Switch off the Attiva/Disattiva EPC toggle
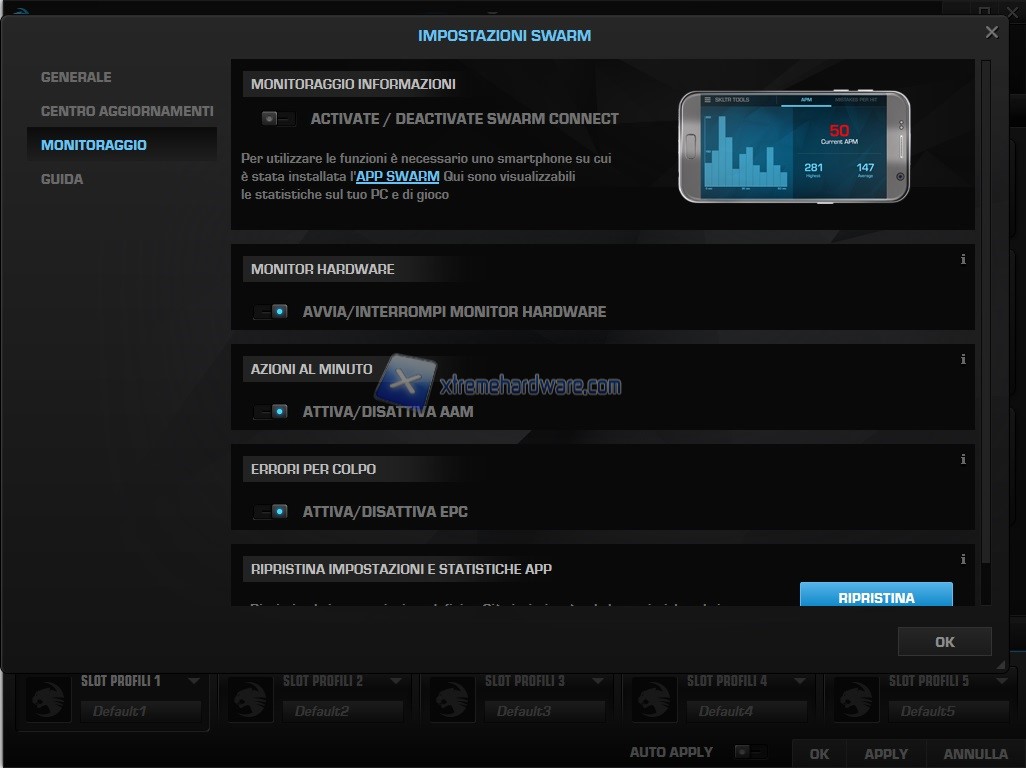 (271, 512)
